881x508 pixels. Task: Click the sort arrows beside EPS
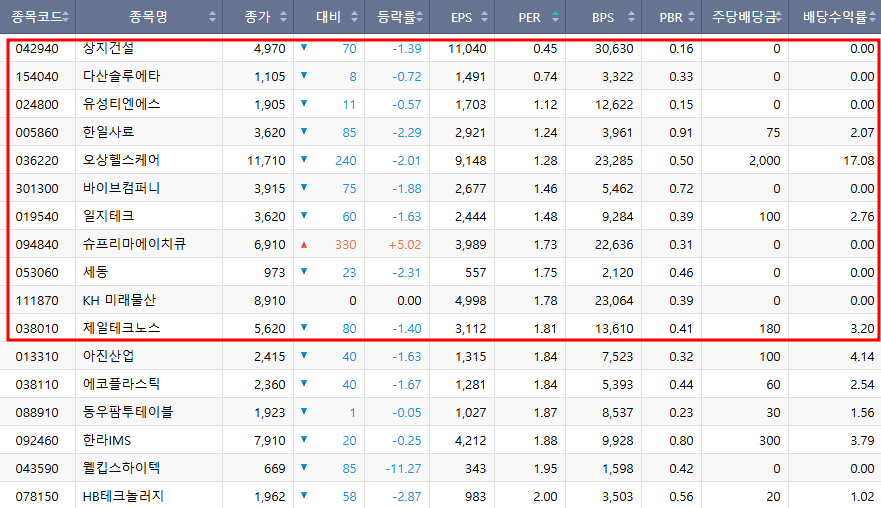pos(484,17)
